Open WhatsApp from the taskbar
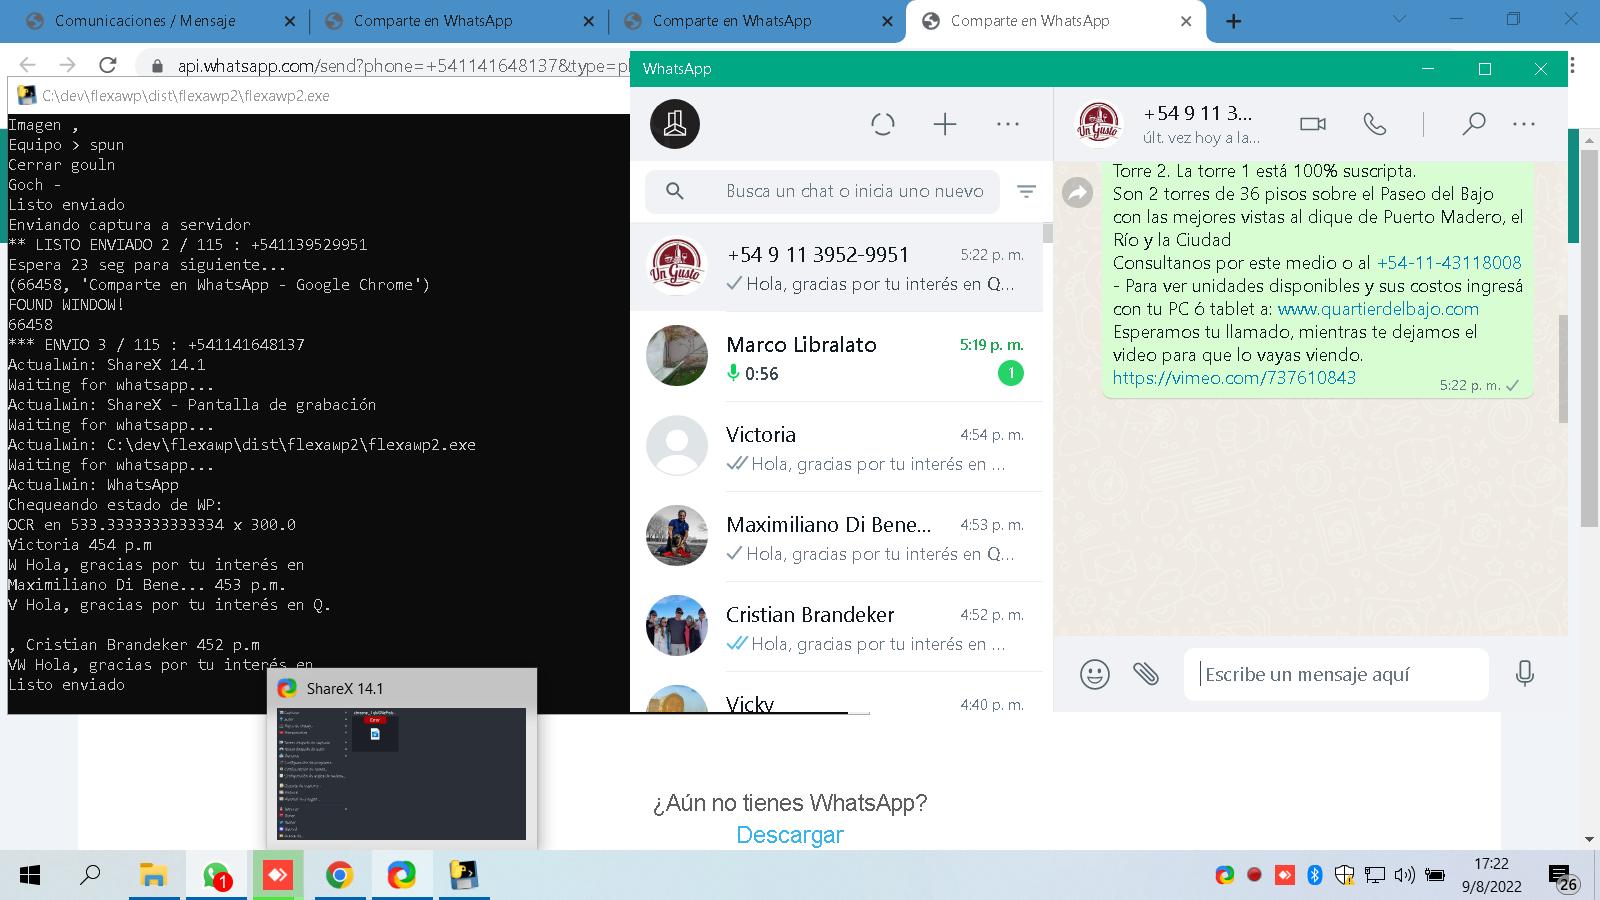This screenshot has height=900, width=1600. pos(216,876)
